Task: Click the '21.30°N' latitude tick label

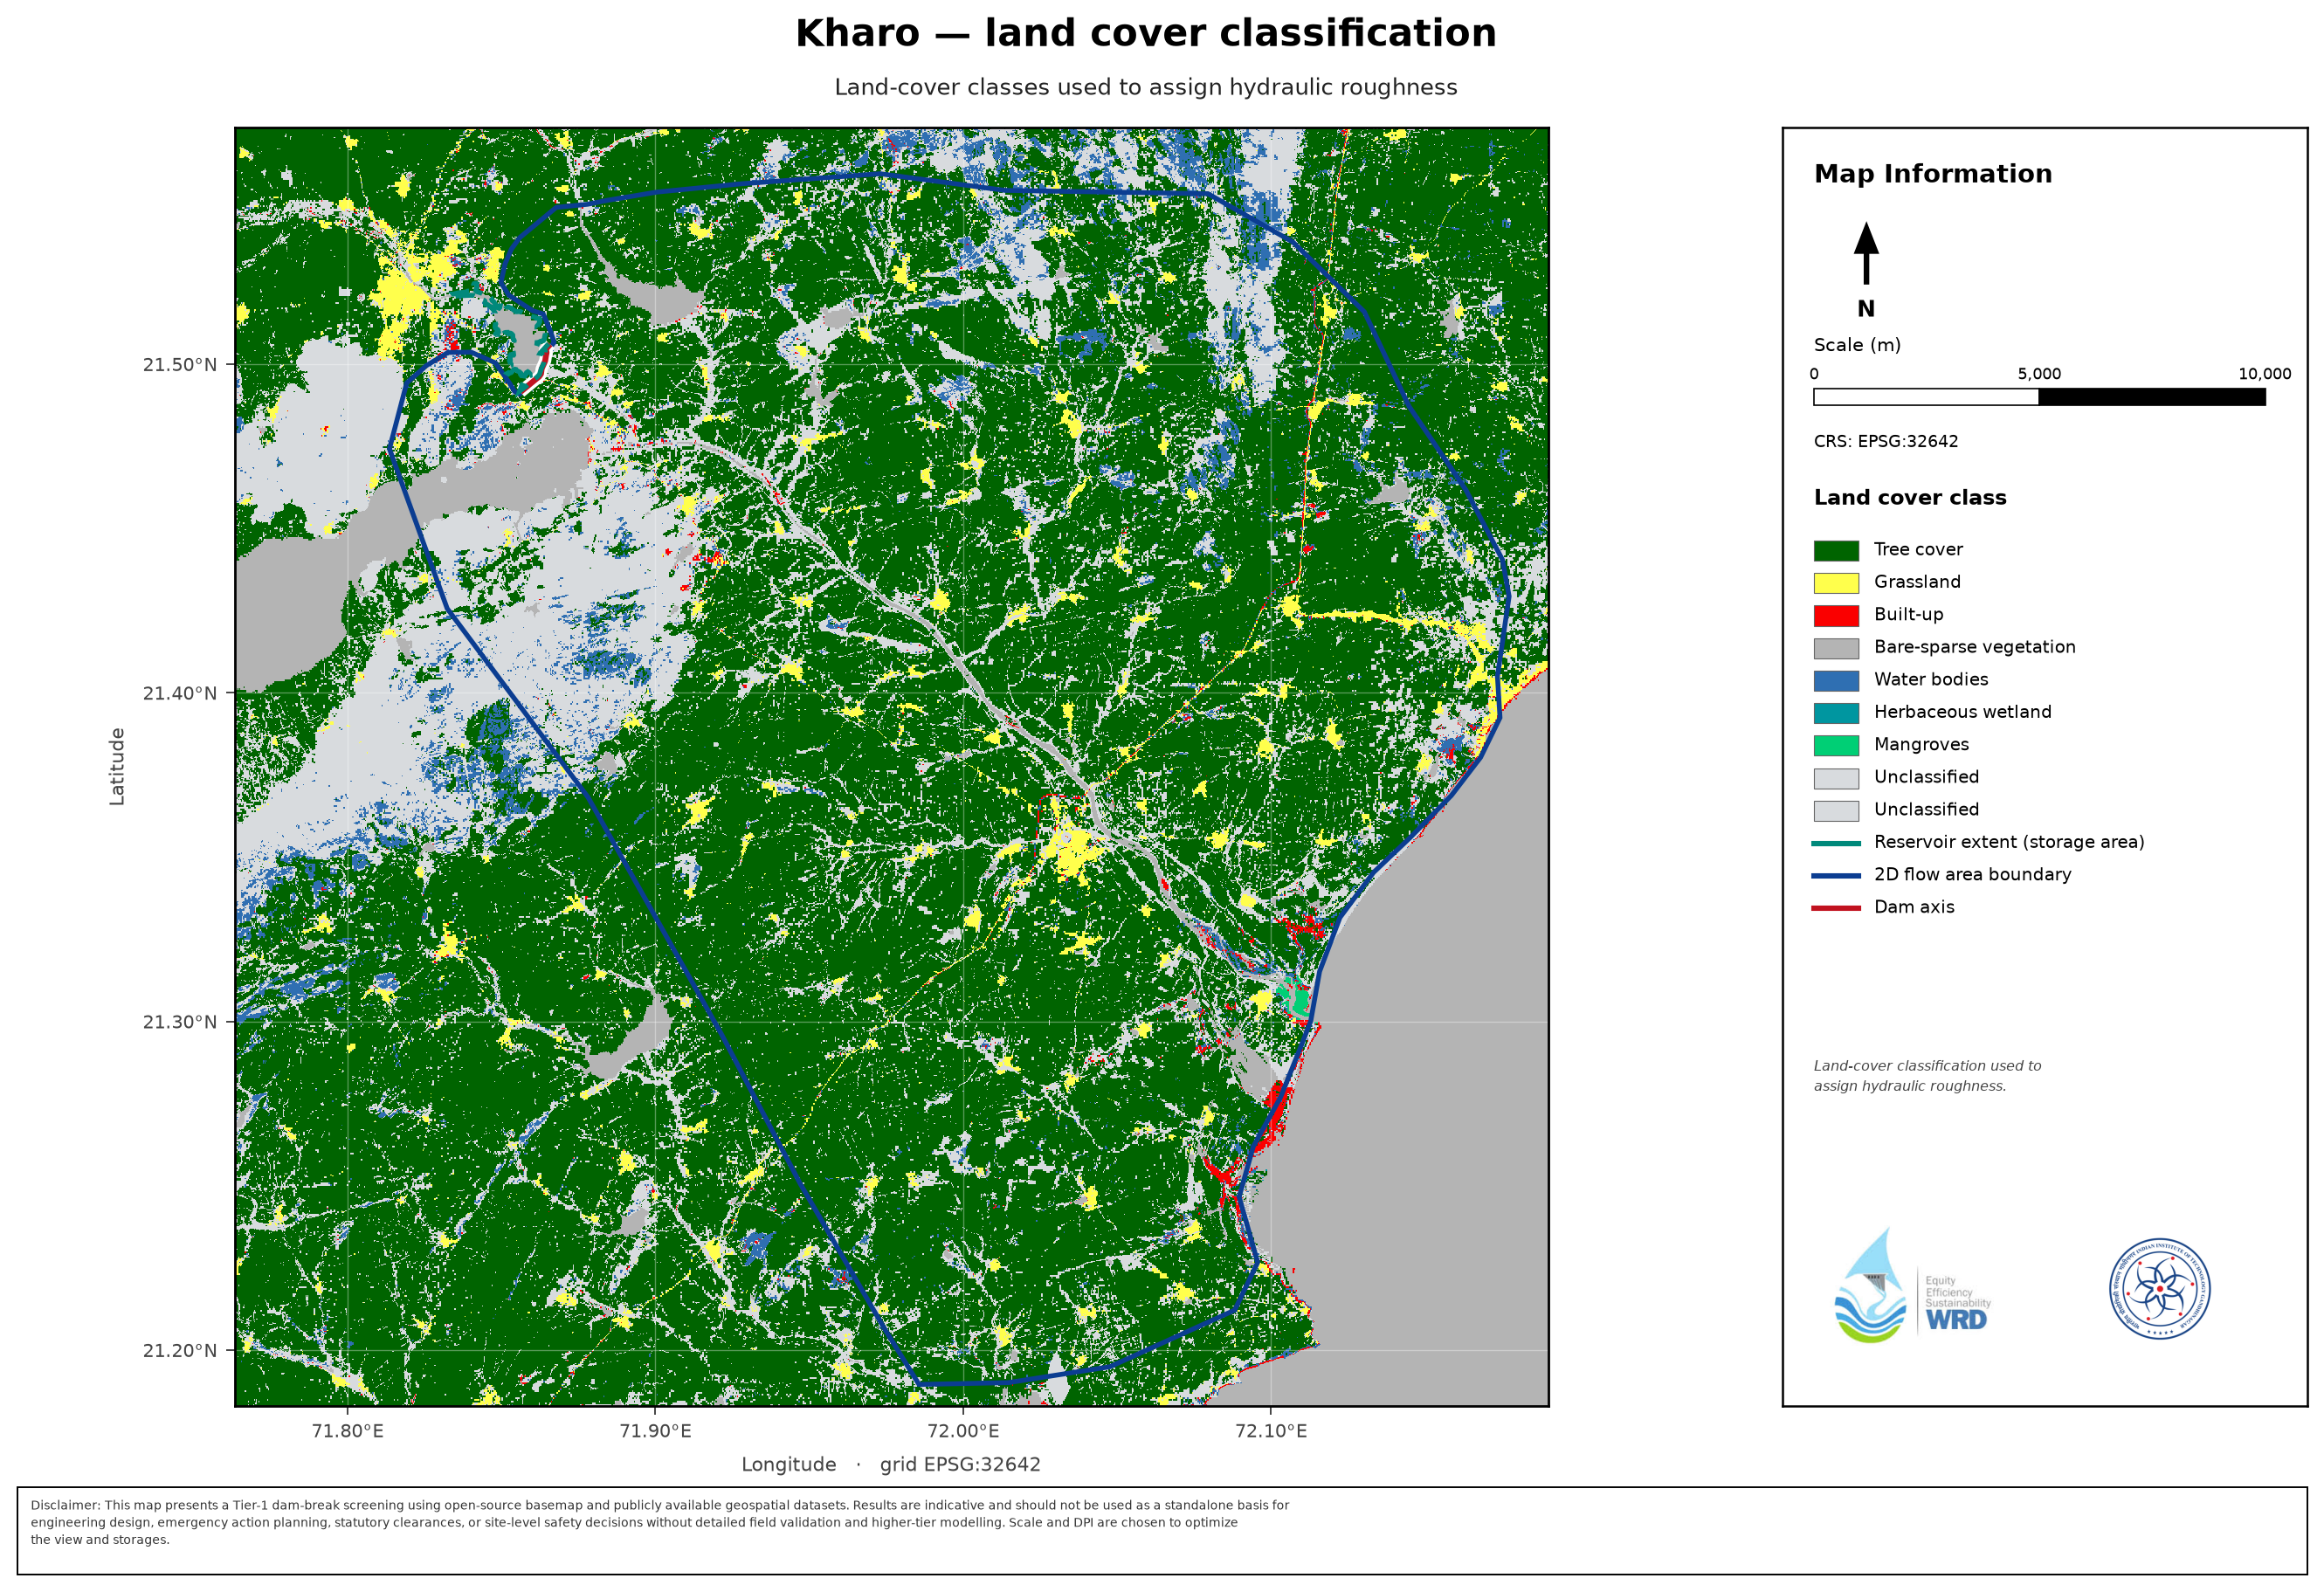Action: [180, 1022]
